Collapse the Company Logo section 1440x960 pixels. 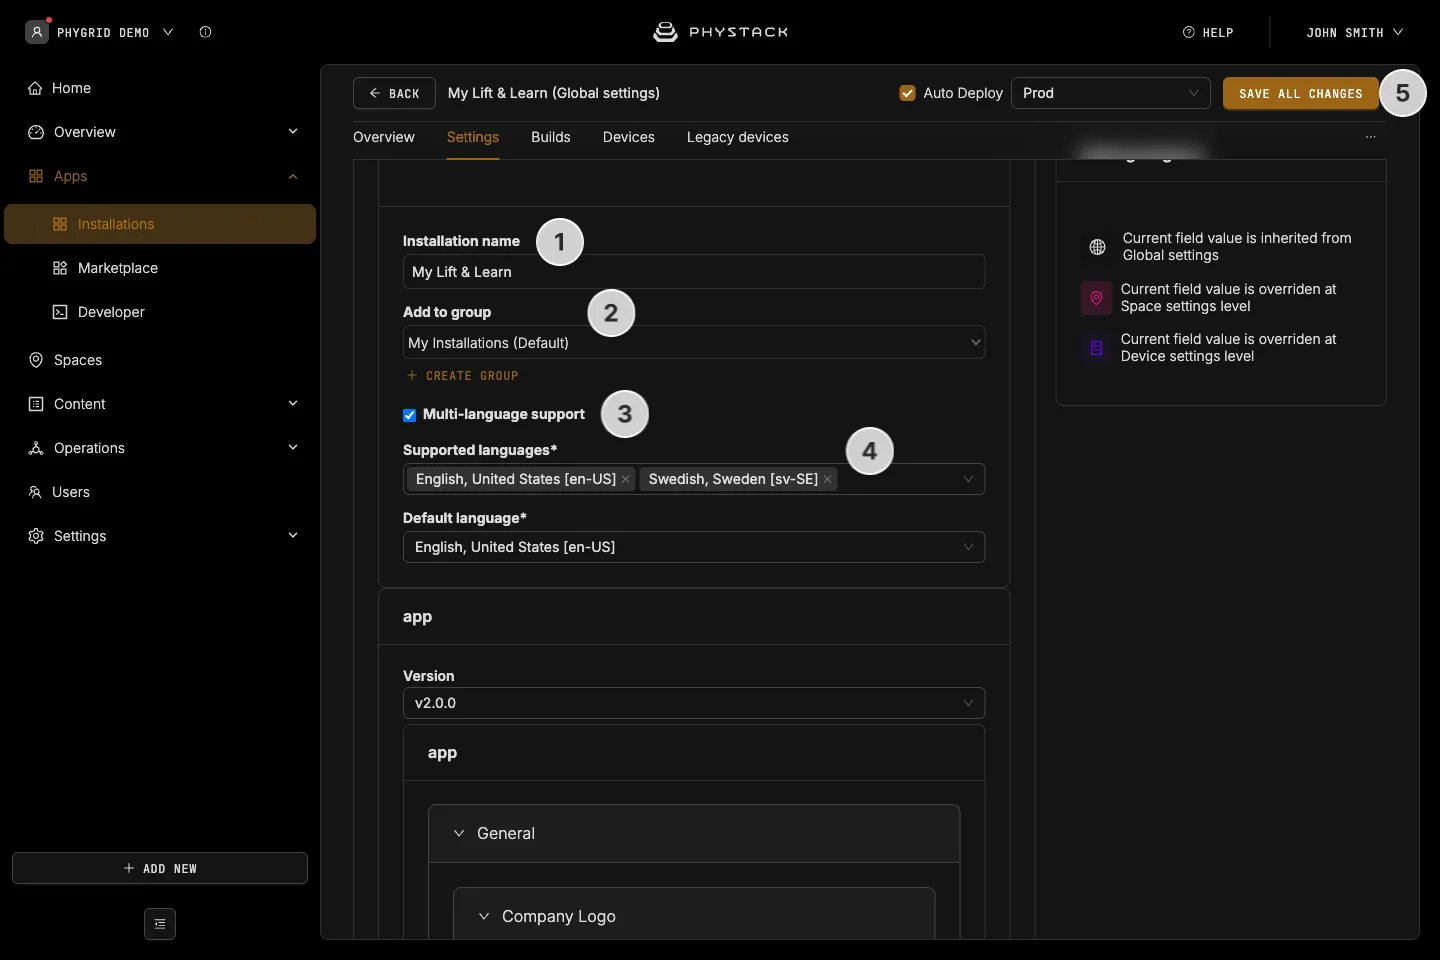coord(484,916)
